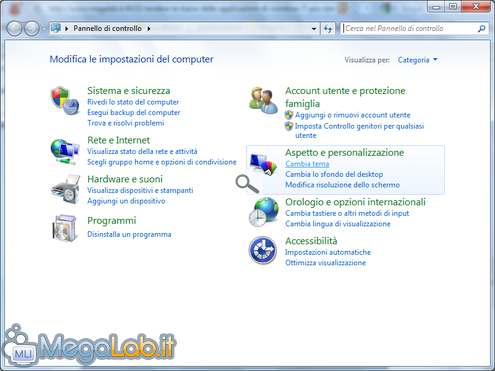The image size is (495, 371).
Task: Click the Cambia tema link
Action: coord(307,164)
